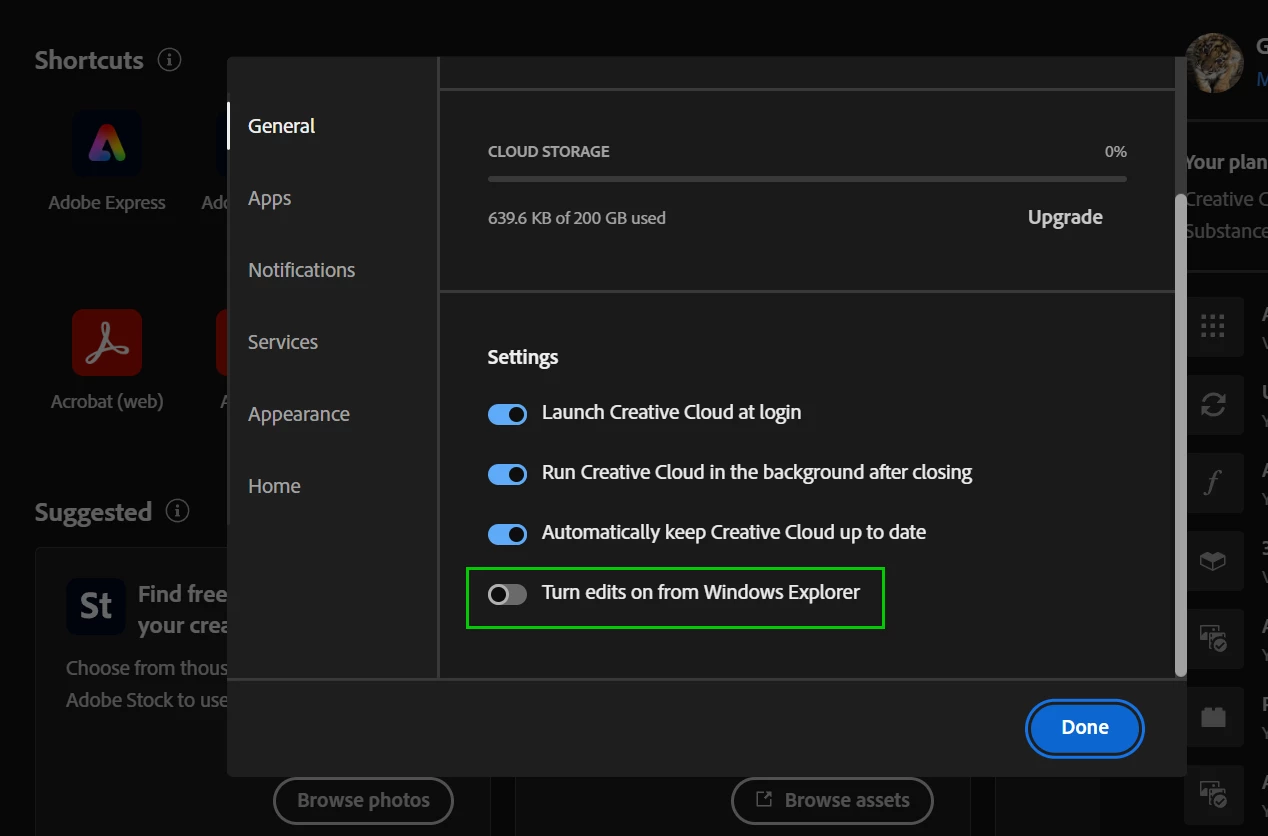1268x836 pixels.
Task: Open the Acrobat (web) shortcut icon
Action: pyautogui.click(x=107, y=342)
